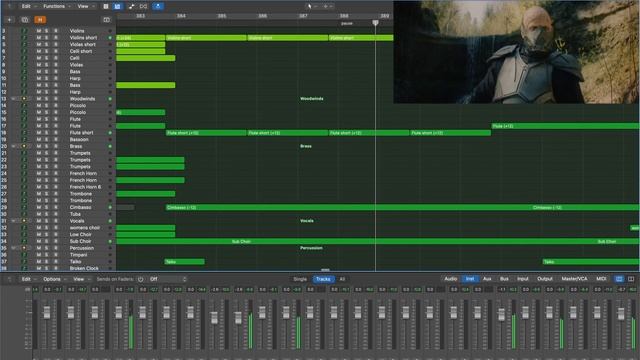Click the Broken Clock track icon
This screenshot has width=640, height=360.
click(x=24, y=268)
